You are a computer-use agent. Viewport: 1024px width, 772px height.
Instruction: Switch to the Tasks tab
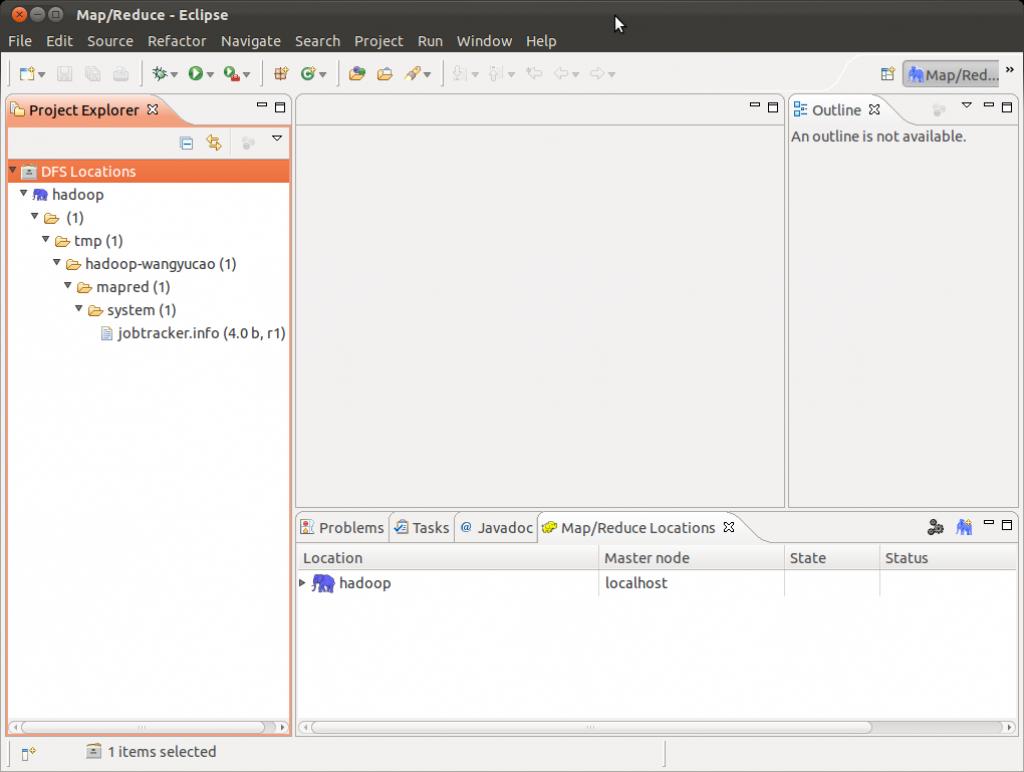coord(422,527)
